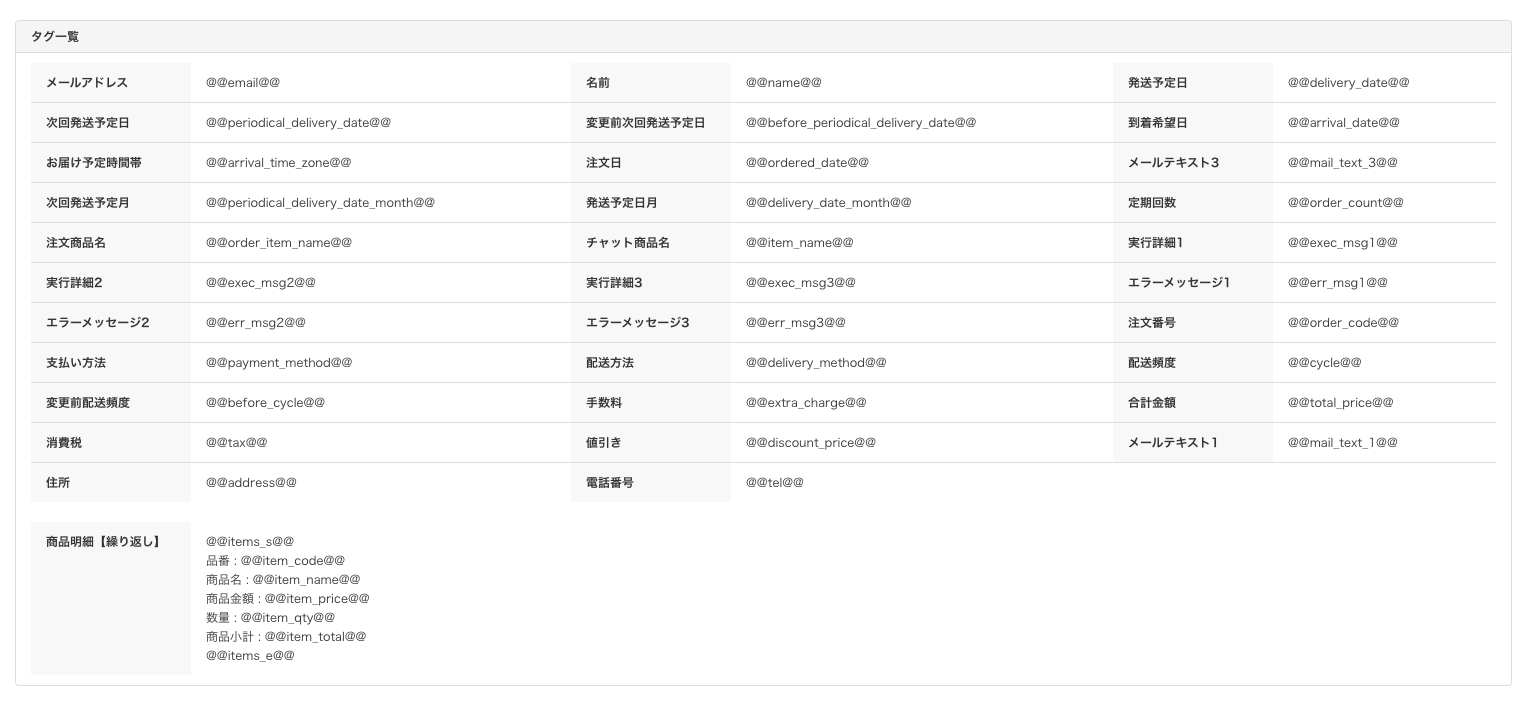This screenshot has height=703, width=1527.
Task: Click @@item_name@@ in the チャット商品名 row
Action: 800,243
